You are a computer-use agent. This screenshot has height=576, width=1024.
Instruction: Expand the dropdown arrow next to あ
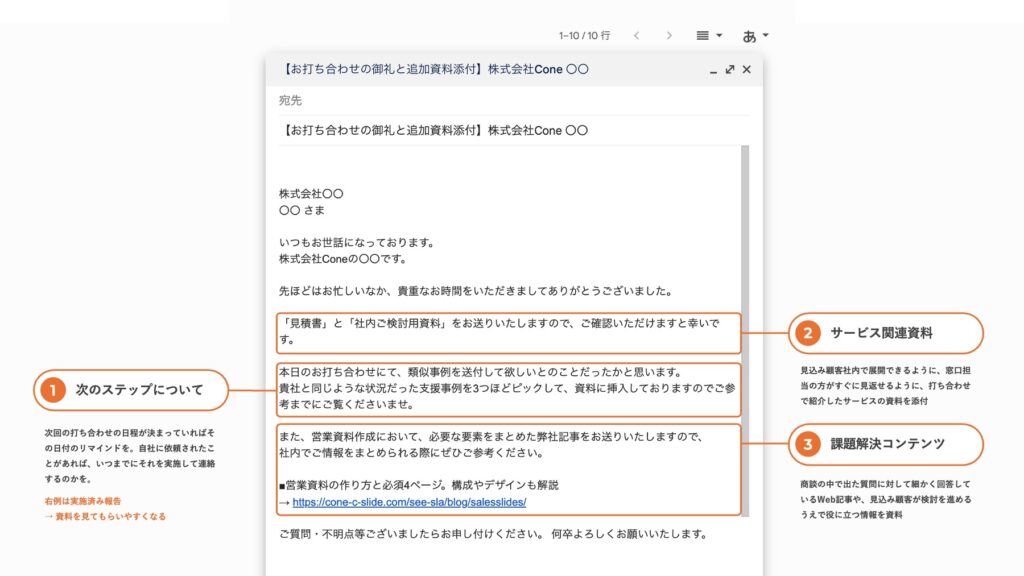point(765,35)
